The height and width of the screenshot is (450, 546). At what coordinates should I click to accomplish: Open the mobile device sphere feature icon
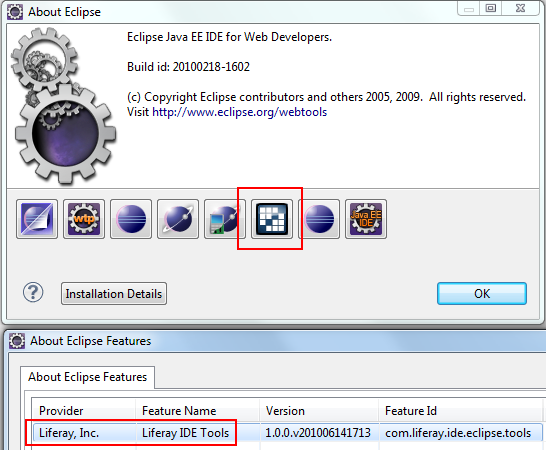pyautogui.click(x=225, y=219)
